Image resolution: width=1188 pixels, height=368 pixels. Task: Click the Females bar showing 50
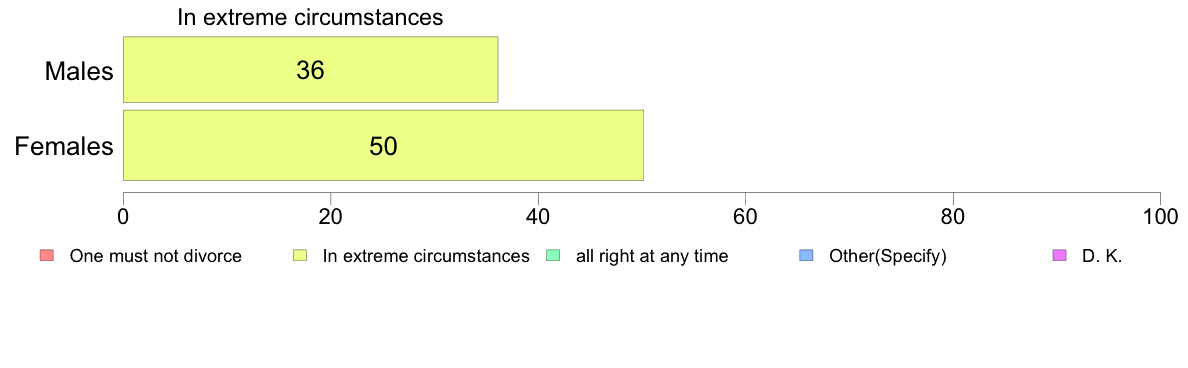(x=383, y=145)
